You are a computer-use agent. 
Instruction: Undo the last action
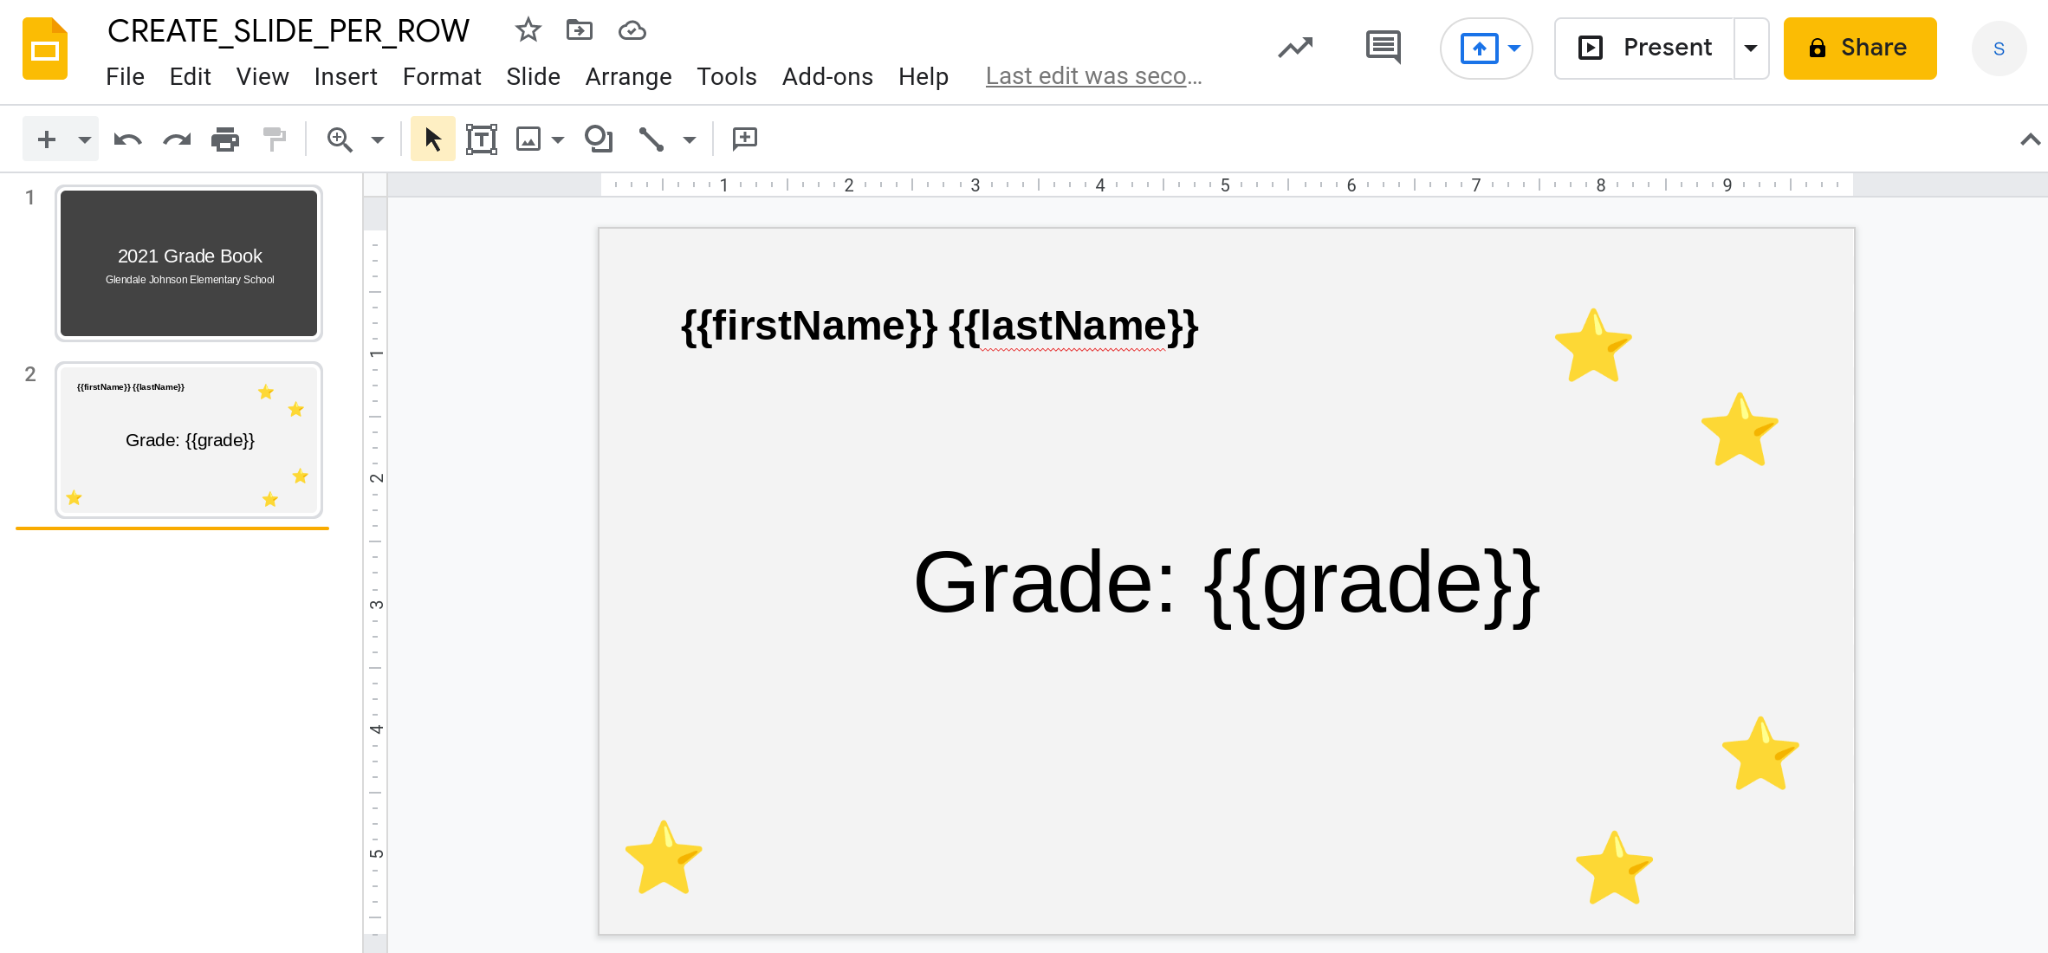tap(127, 139)
